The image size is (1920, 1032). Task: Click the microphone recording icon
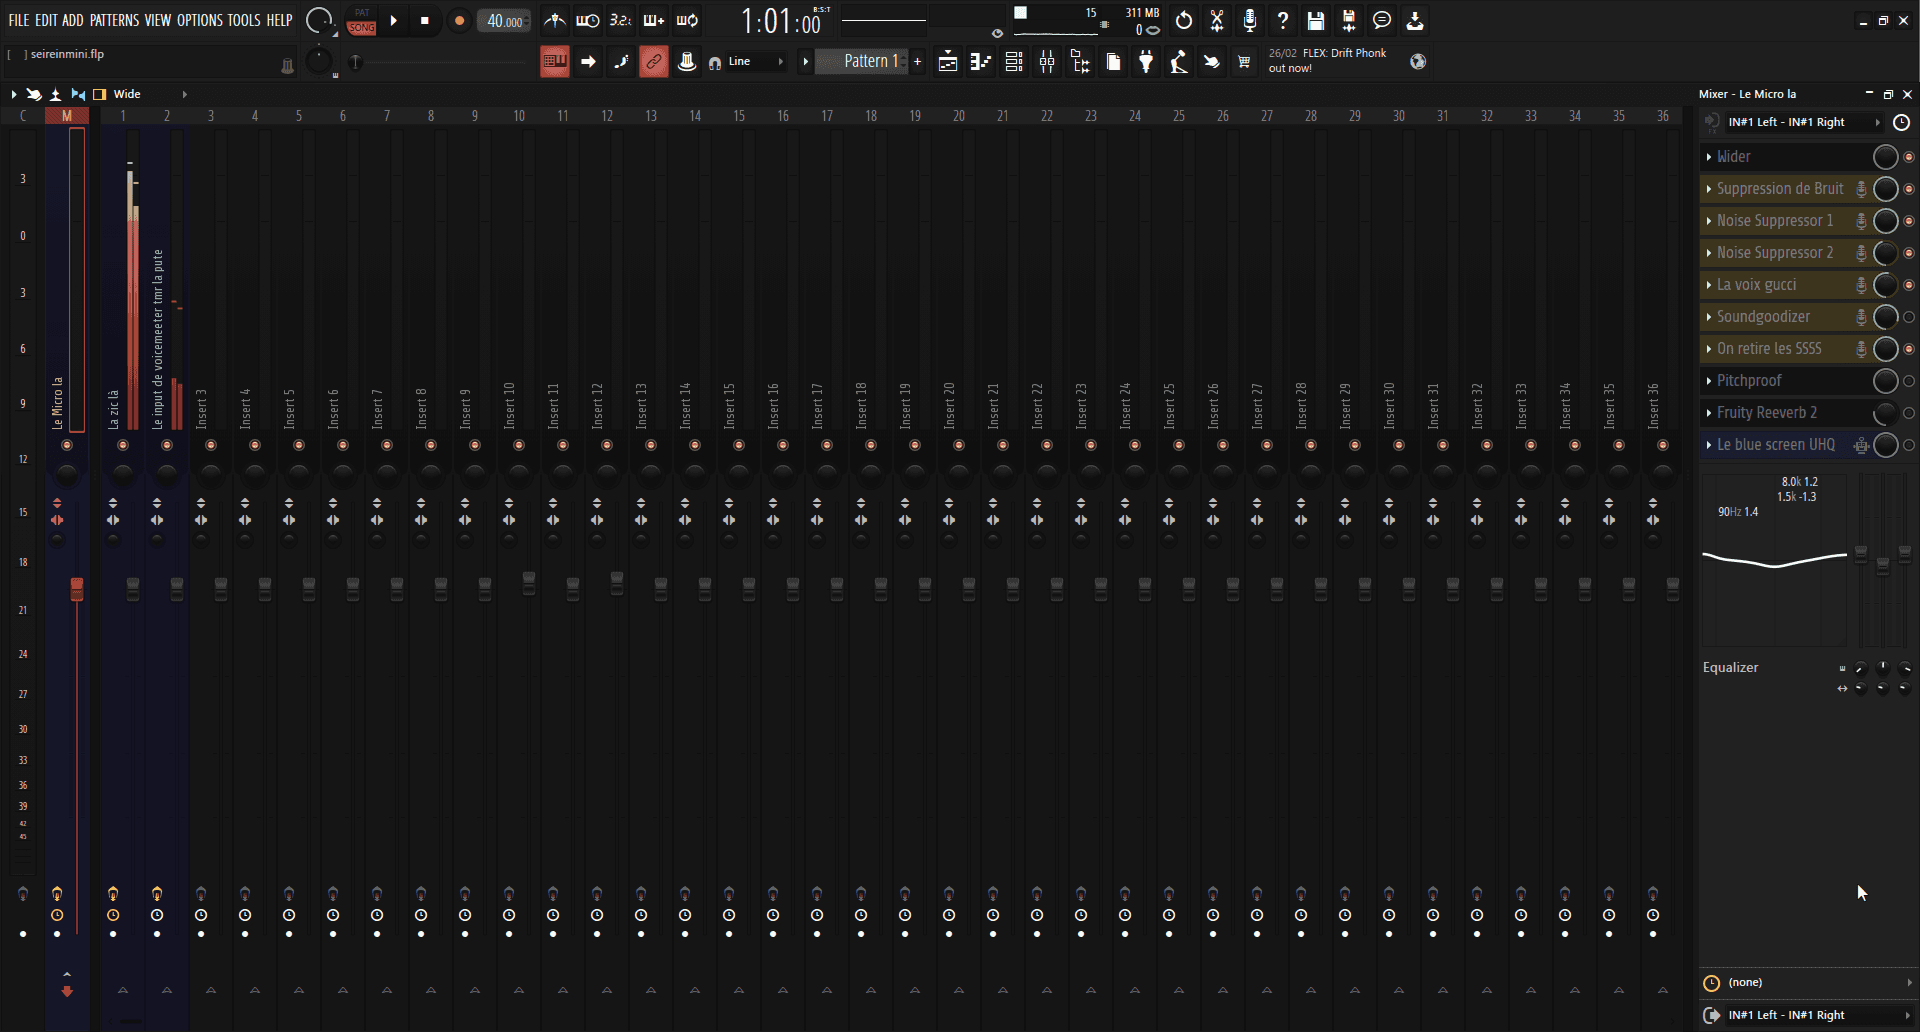click(1250, 20)
